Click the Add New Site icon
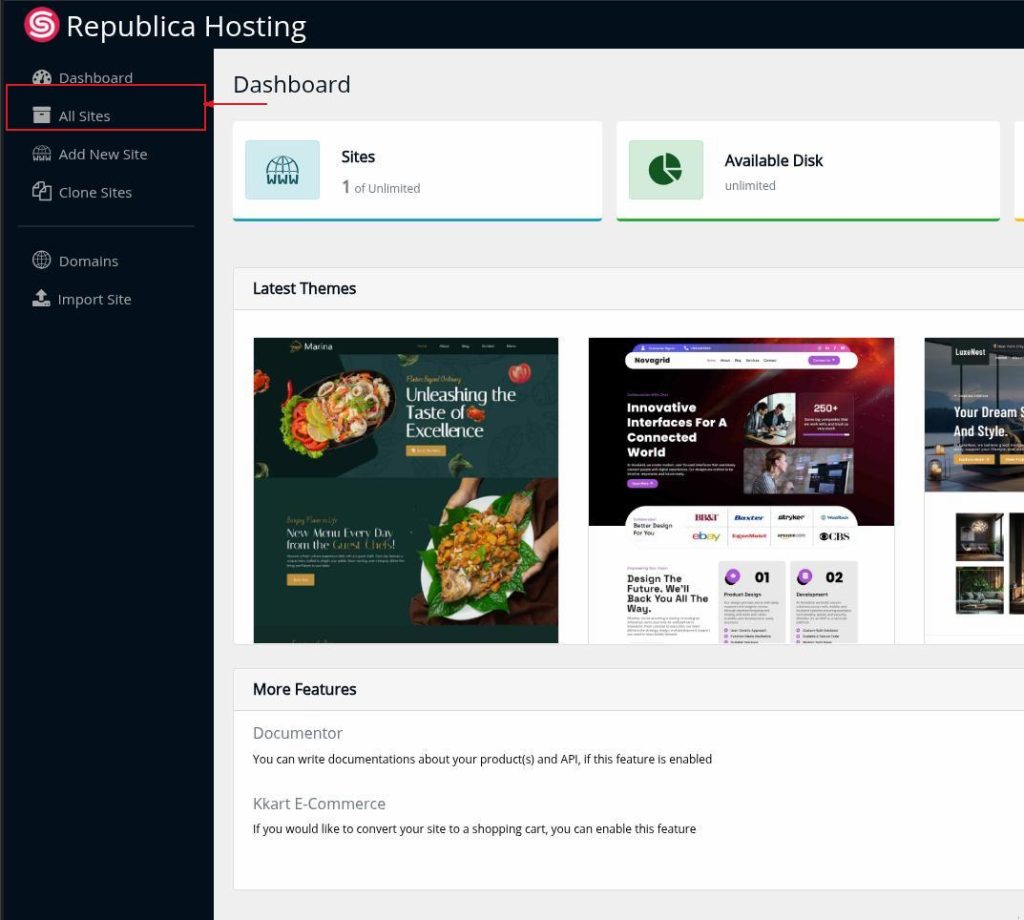 tap(41, 154)
